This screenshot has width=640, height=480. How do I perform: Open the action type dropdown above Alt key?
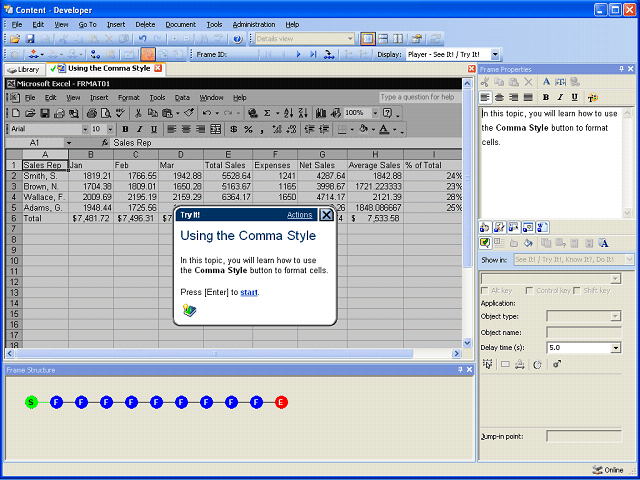pos(615,279)
